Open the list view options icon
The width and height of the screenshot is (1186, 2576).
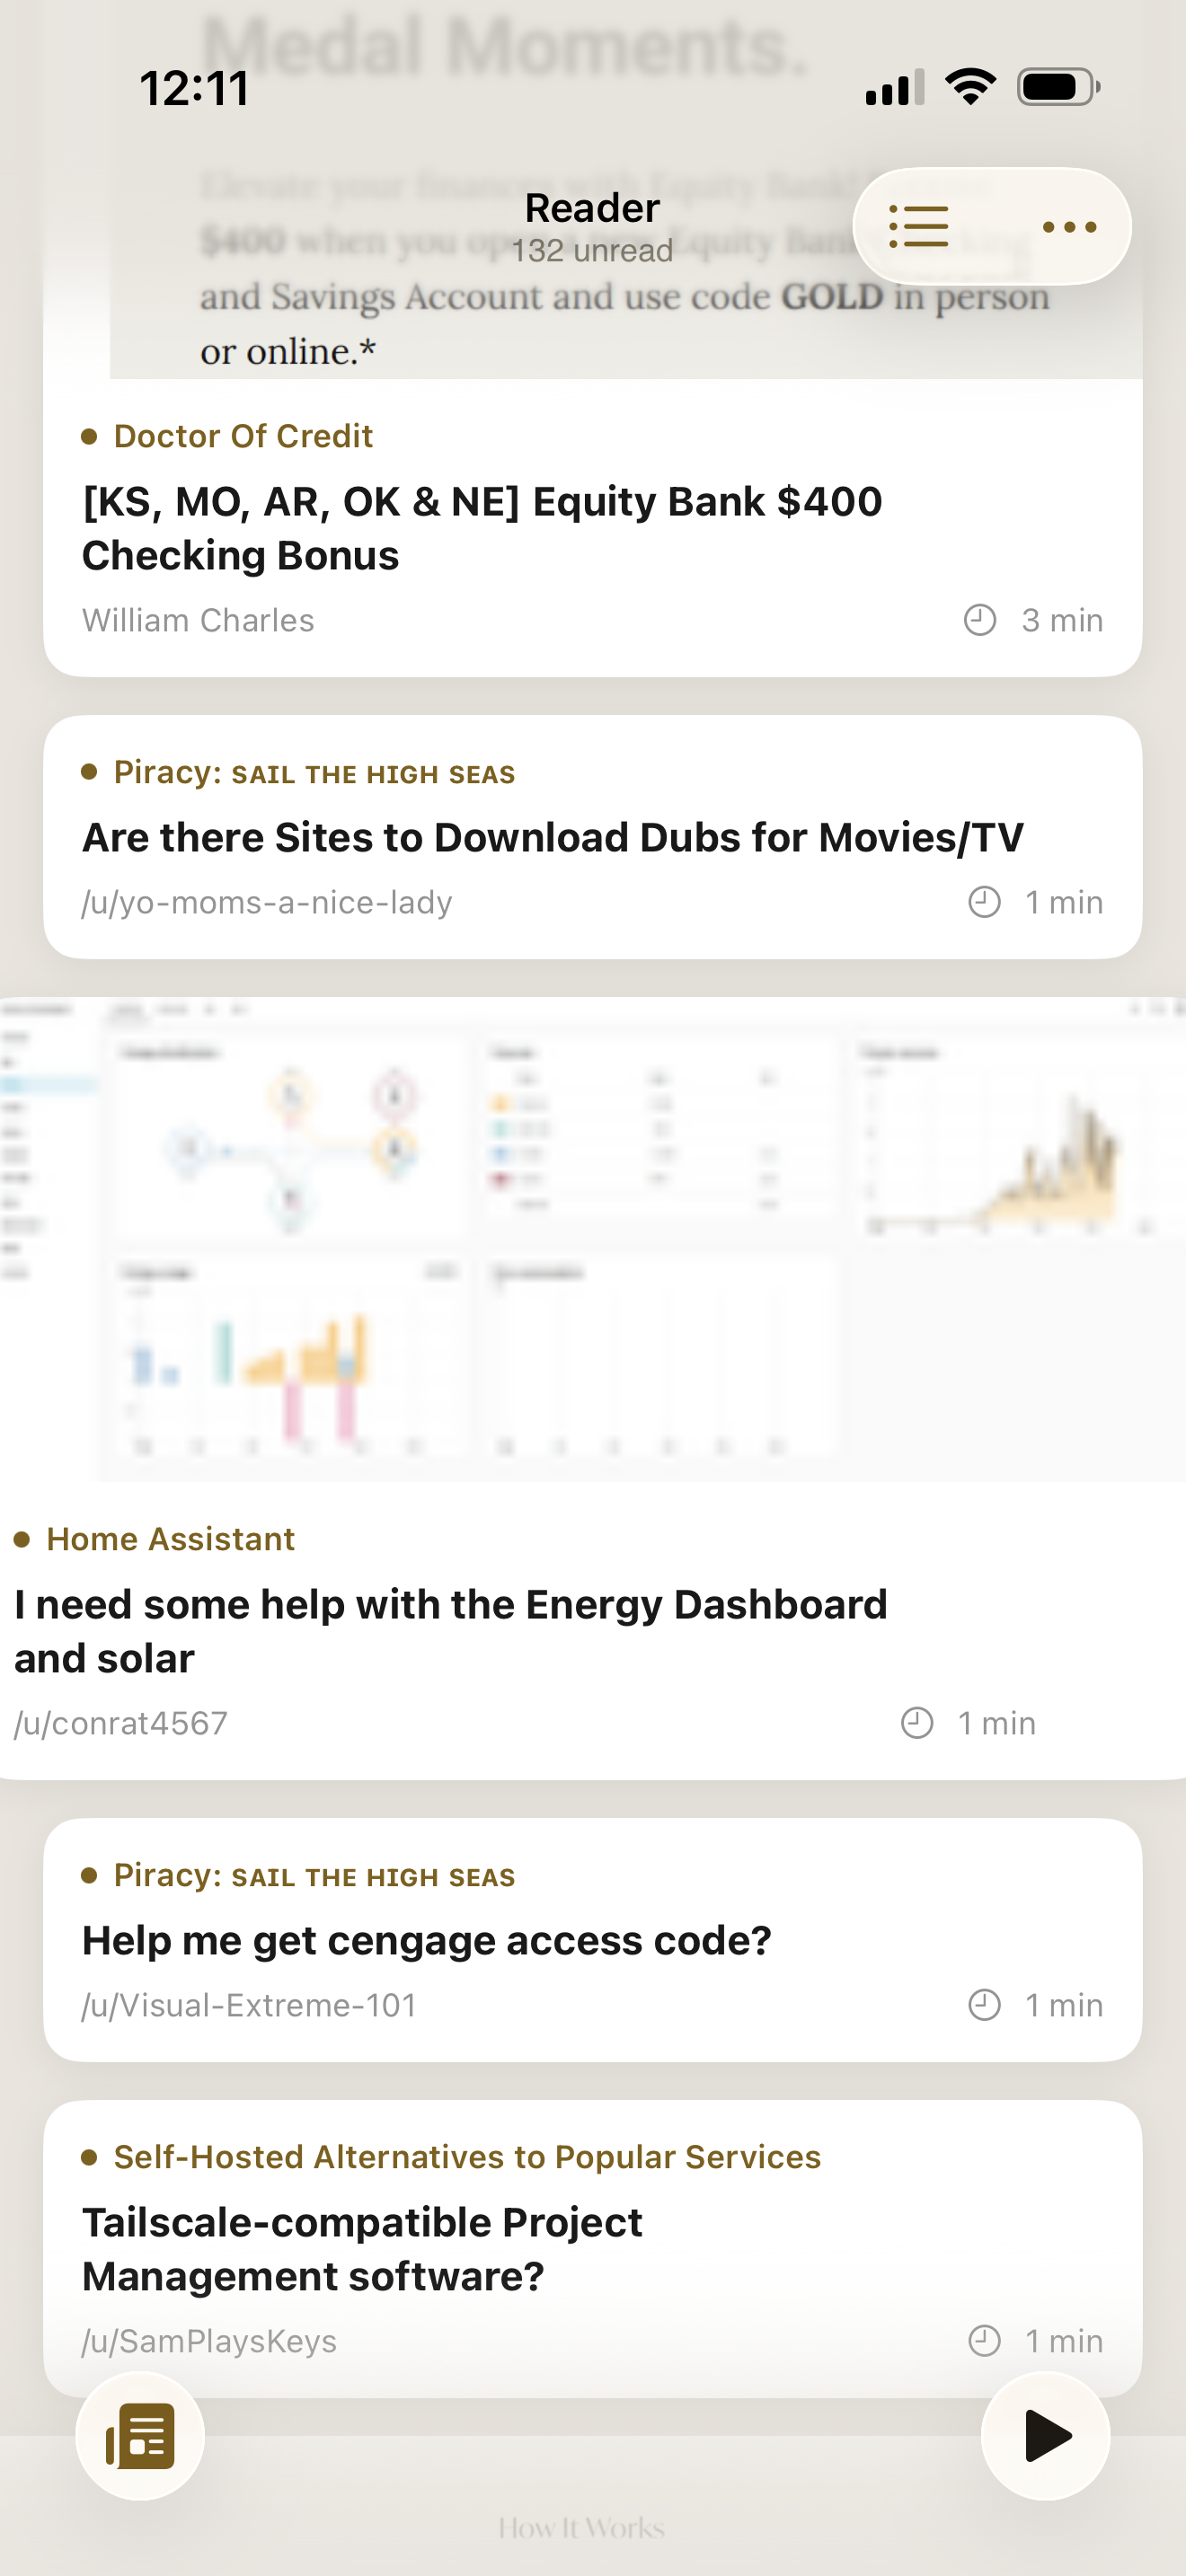click(x=918, y=226)
